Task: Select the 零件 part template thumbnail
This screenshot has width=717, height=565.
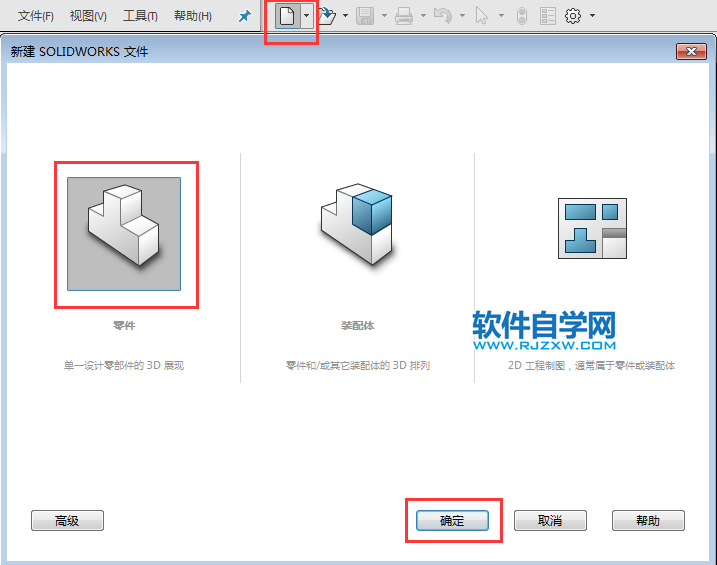Action: (x=124, y=234)
